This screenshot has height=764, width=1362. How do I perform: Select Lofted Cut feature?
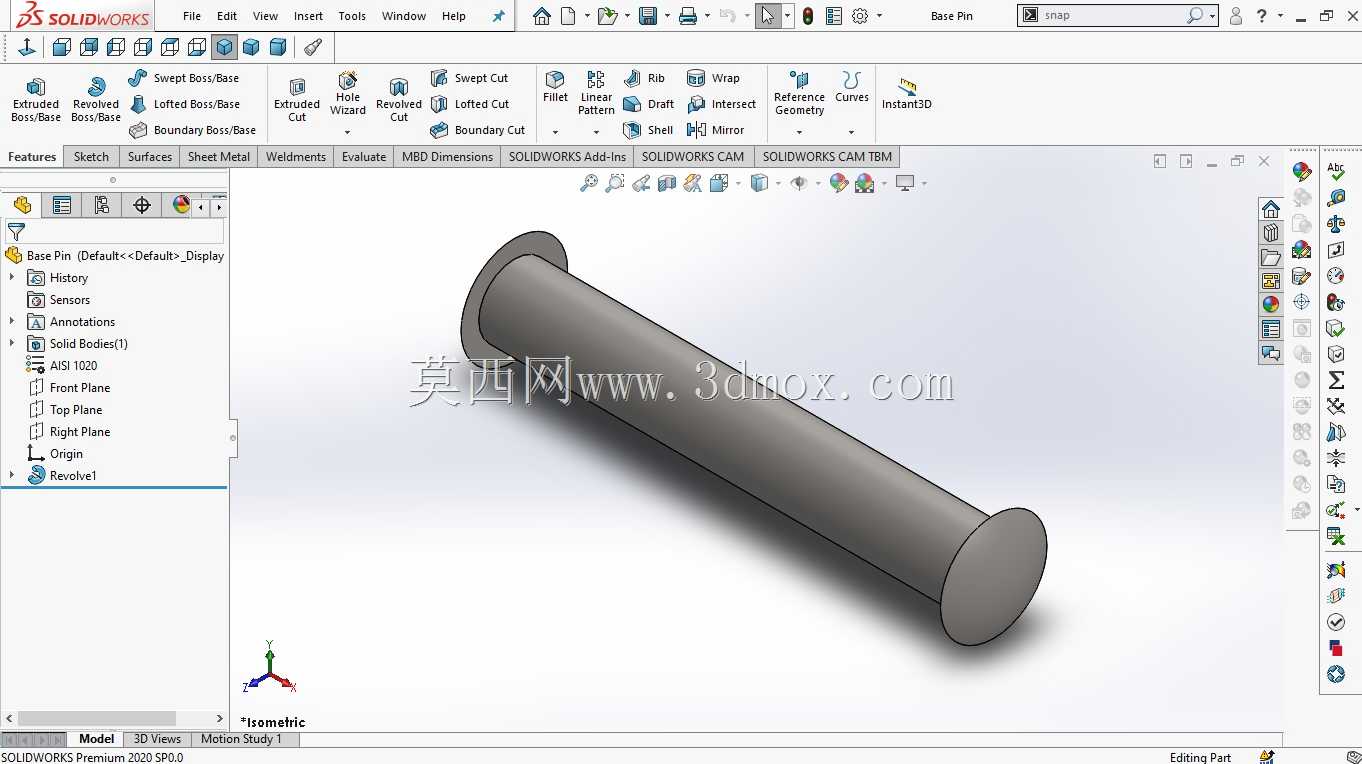pos(470,104)
